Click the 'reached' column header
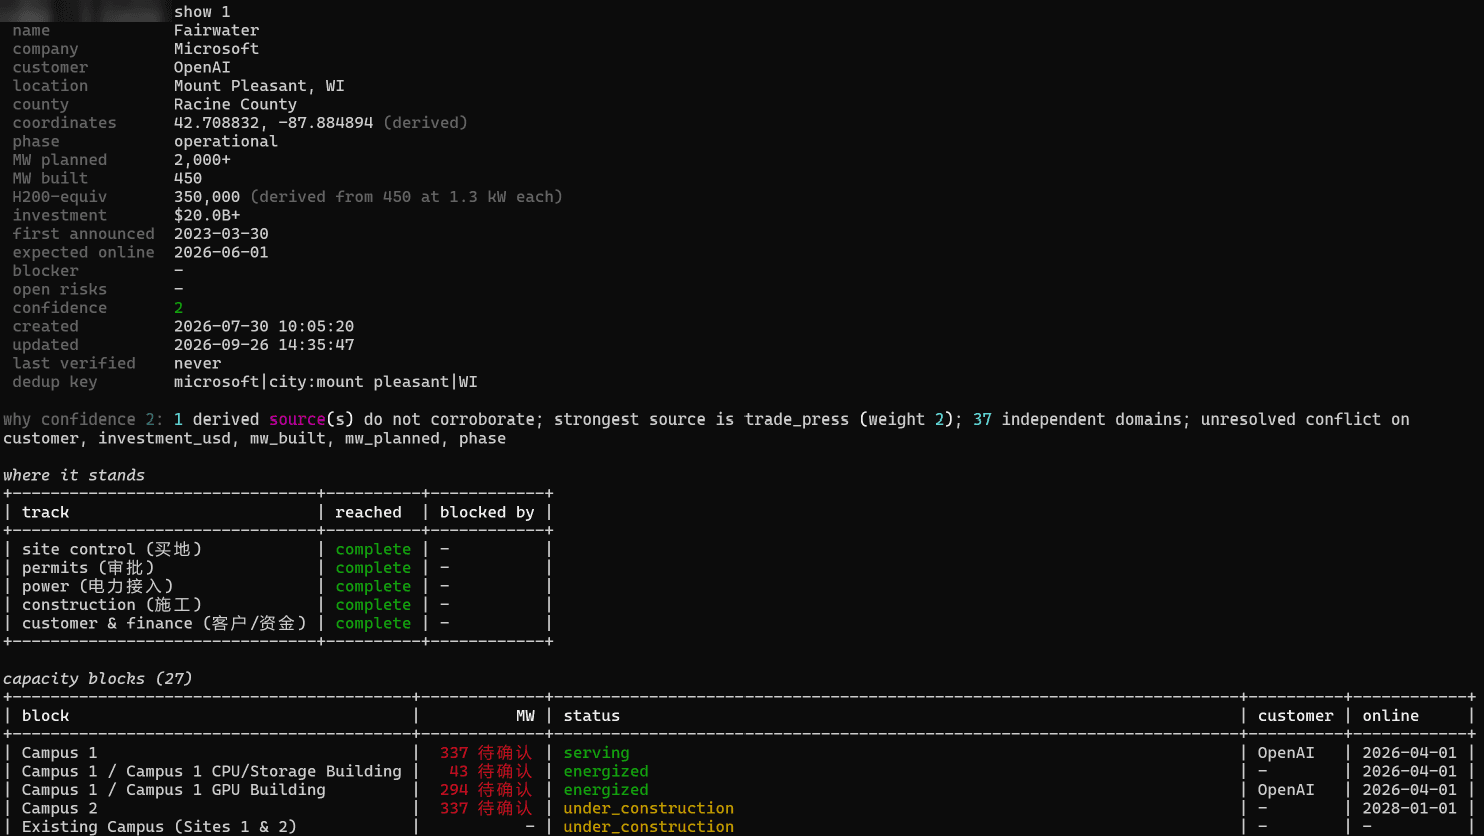Screen dimensions: 1484x836 [x=368, y=512]
